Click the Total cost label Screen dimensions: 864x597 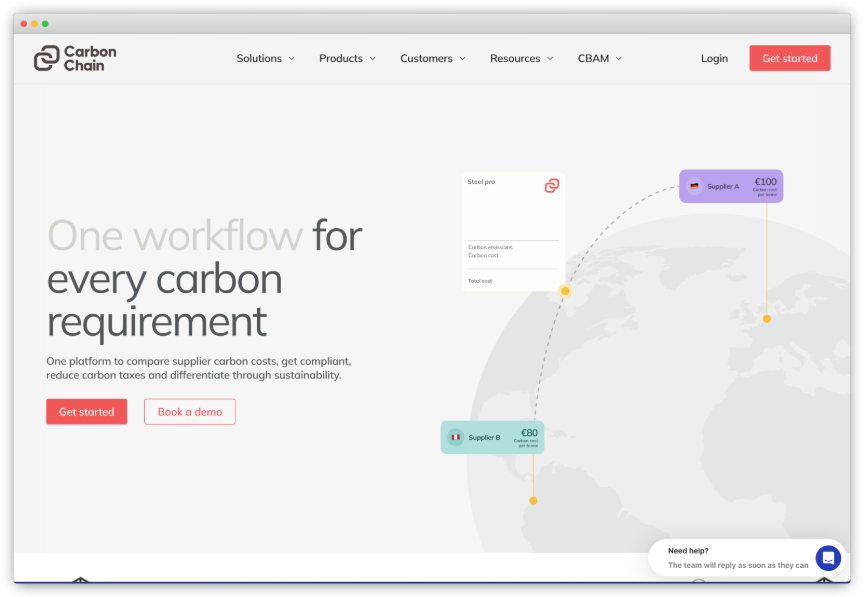point(480,281)
